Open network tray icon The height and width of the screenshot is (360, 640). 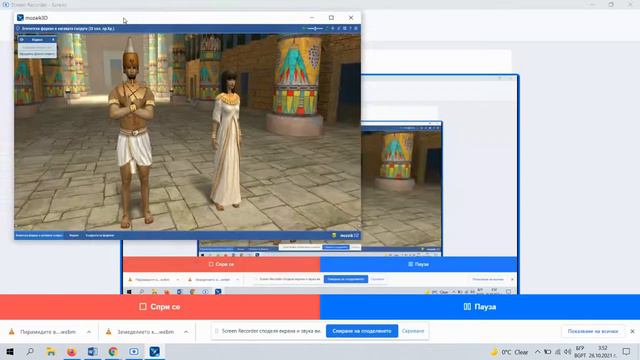tap(558, 352)
